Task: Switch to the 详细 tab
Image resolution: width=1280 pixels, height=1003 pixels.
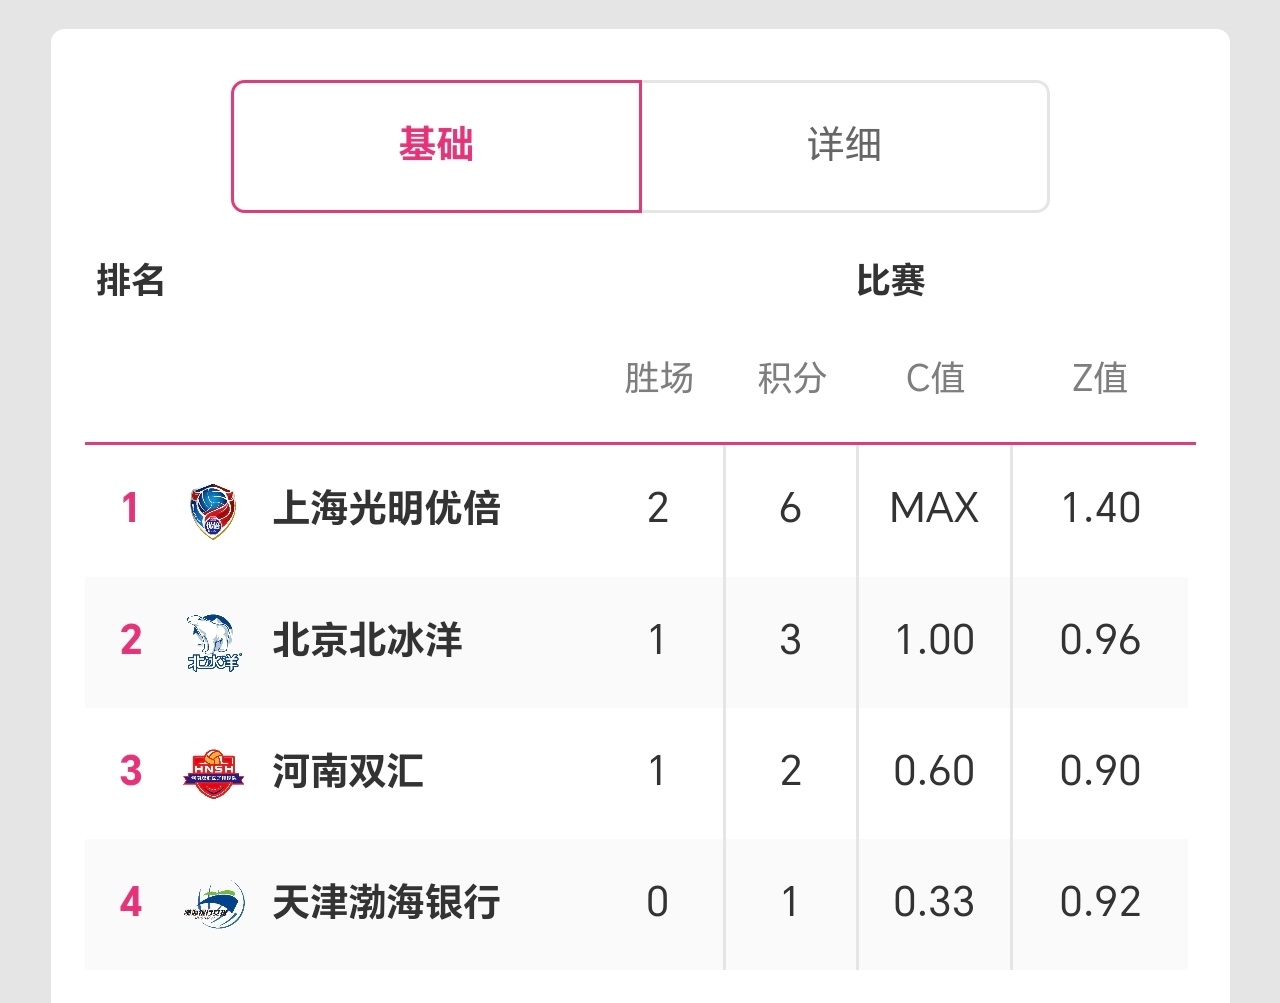Action: (844, 146)
